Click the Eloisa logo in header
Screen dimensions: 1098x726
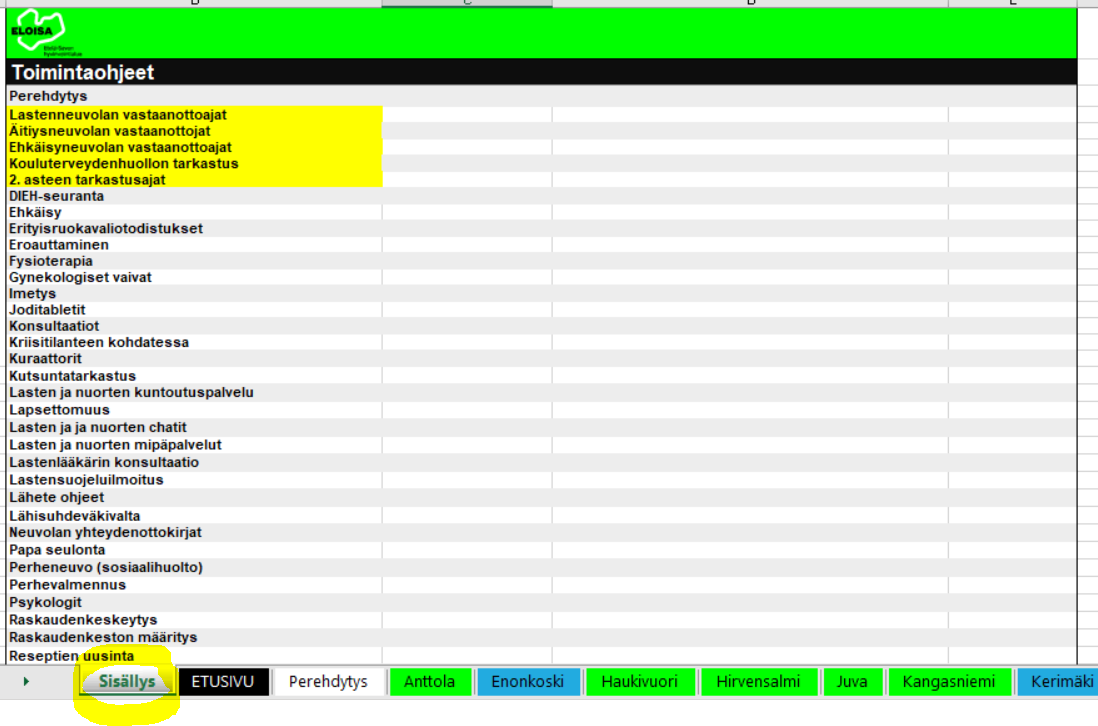point(44,32)
